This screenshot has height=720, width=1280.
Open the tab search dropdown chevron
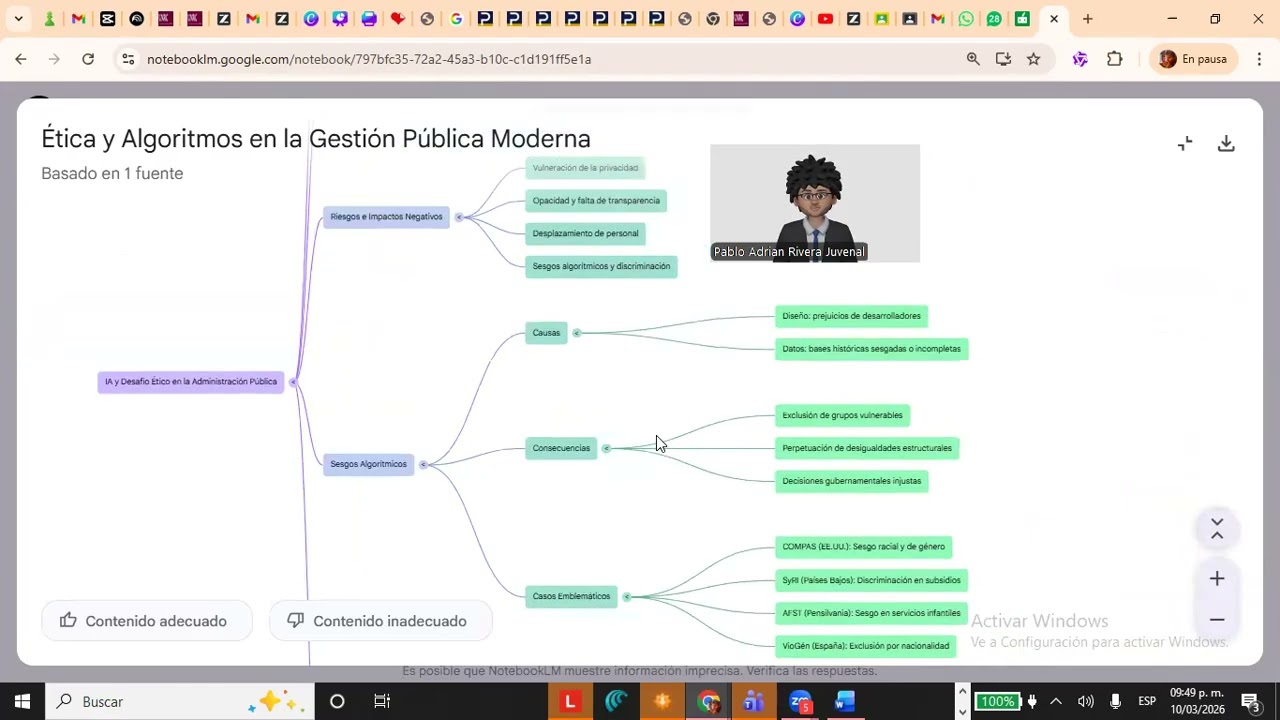pos(18,19)
